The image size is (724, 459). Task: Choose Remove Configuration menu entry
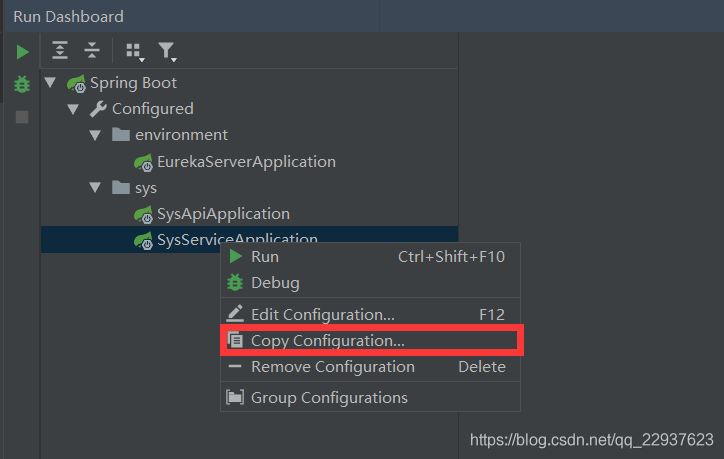pyautogui.click(x=370, y=367)
